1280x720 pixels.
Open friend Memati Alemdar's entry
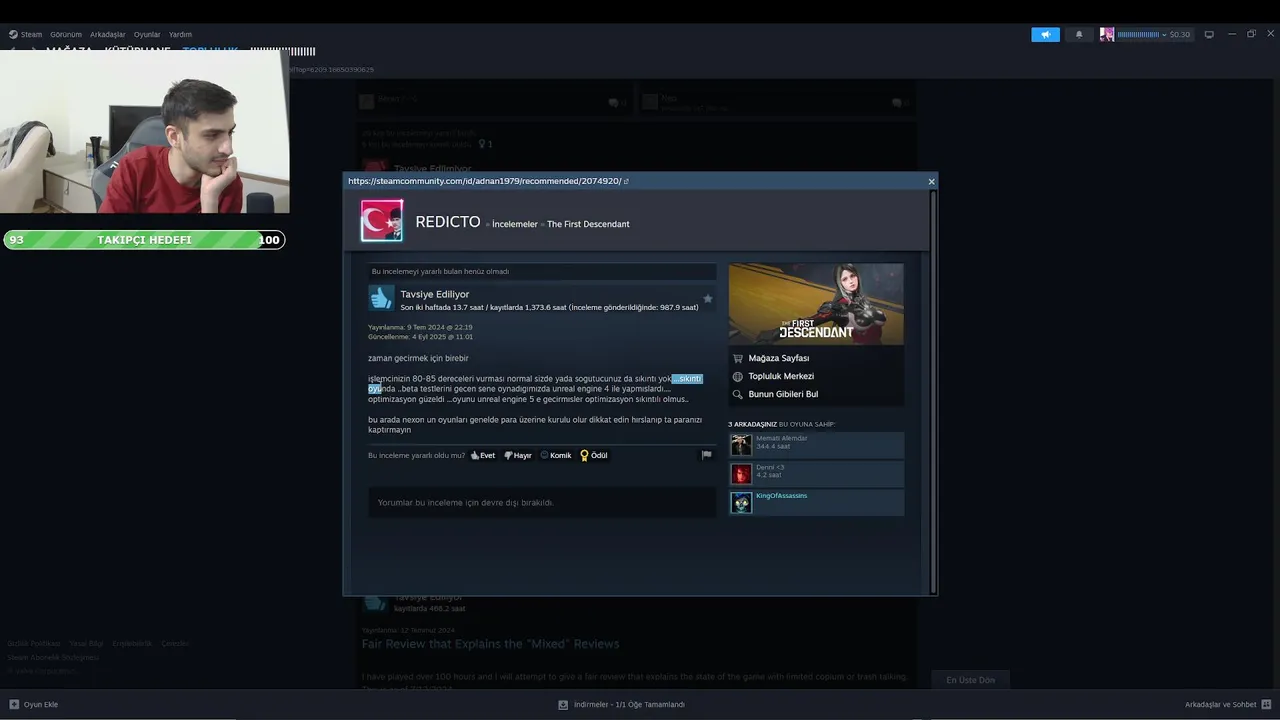816,445
